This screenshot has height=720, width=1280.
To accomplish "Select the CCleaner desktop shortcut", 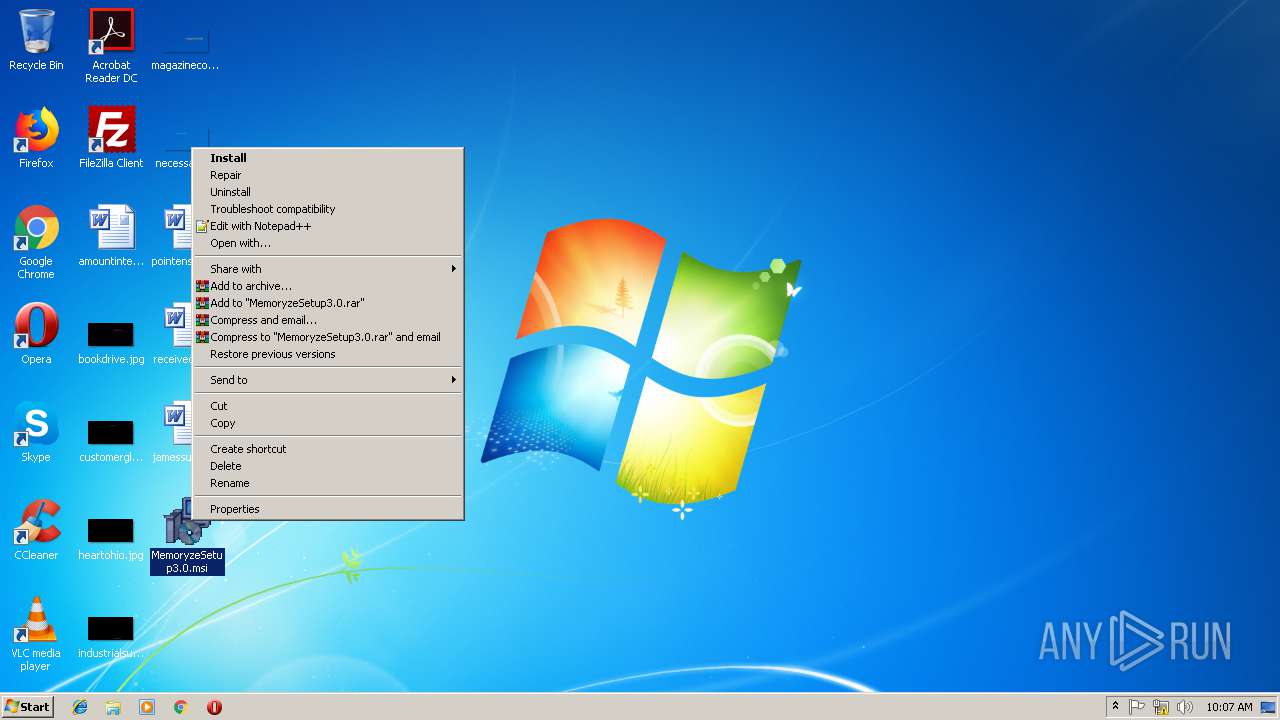I will (x=36, y=530).
